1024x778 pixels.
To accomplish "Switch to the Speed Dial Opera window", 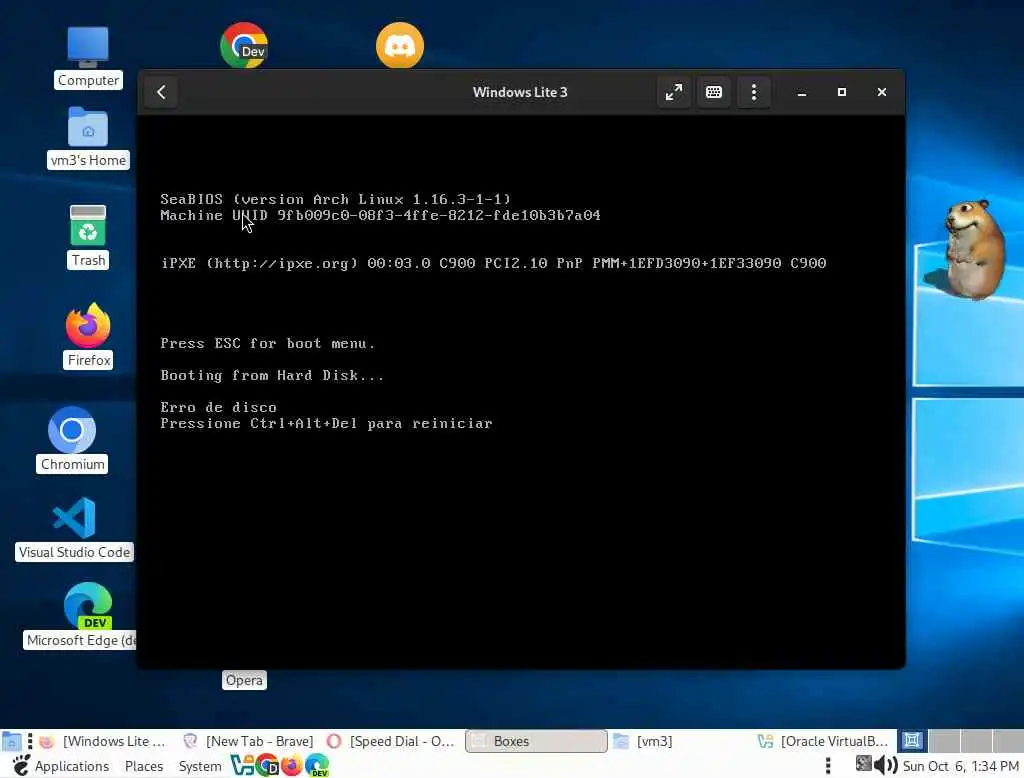I will click(393, 741).
